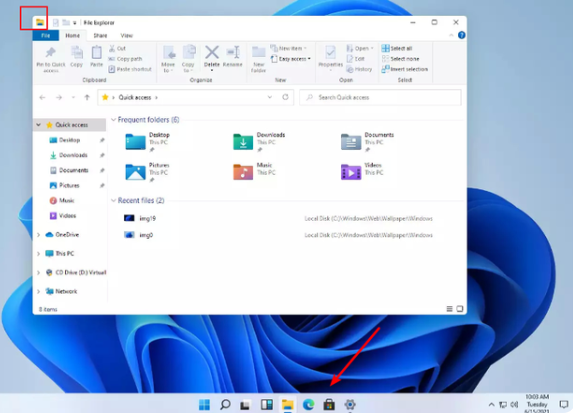
Task: Click the Search Quick access field
Action: (380, 97)
